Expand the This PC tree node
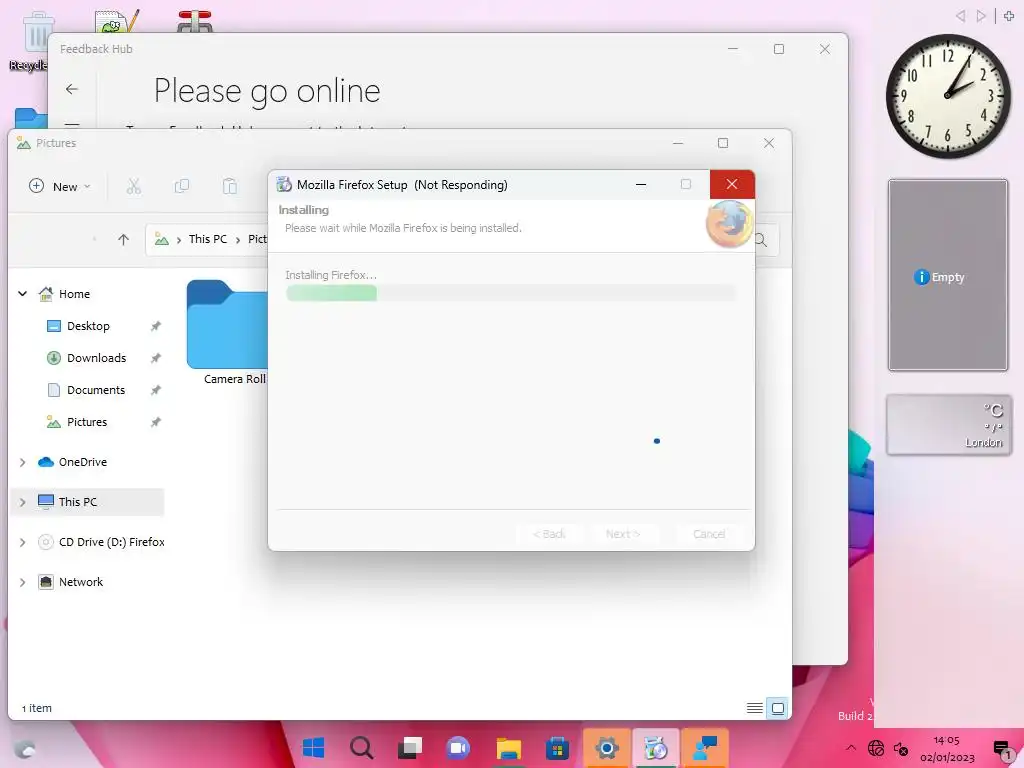The height and width of the screenshot is (768, 1024). (x=22, y=502)
